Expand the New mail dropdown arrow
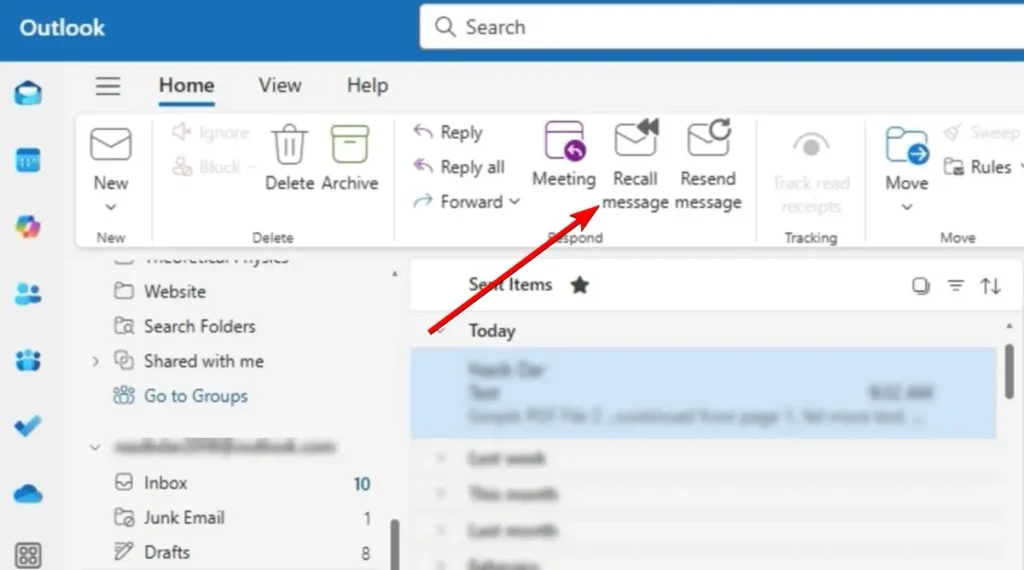The image size is (1024, 570). [x=111, y=208]
